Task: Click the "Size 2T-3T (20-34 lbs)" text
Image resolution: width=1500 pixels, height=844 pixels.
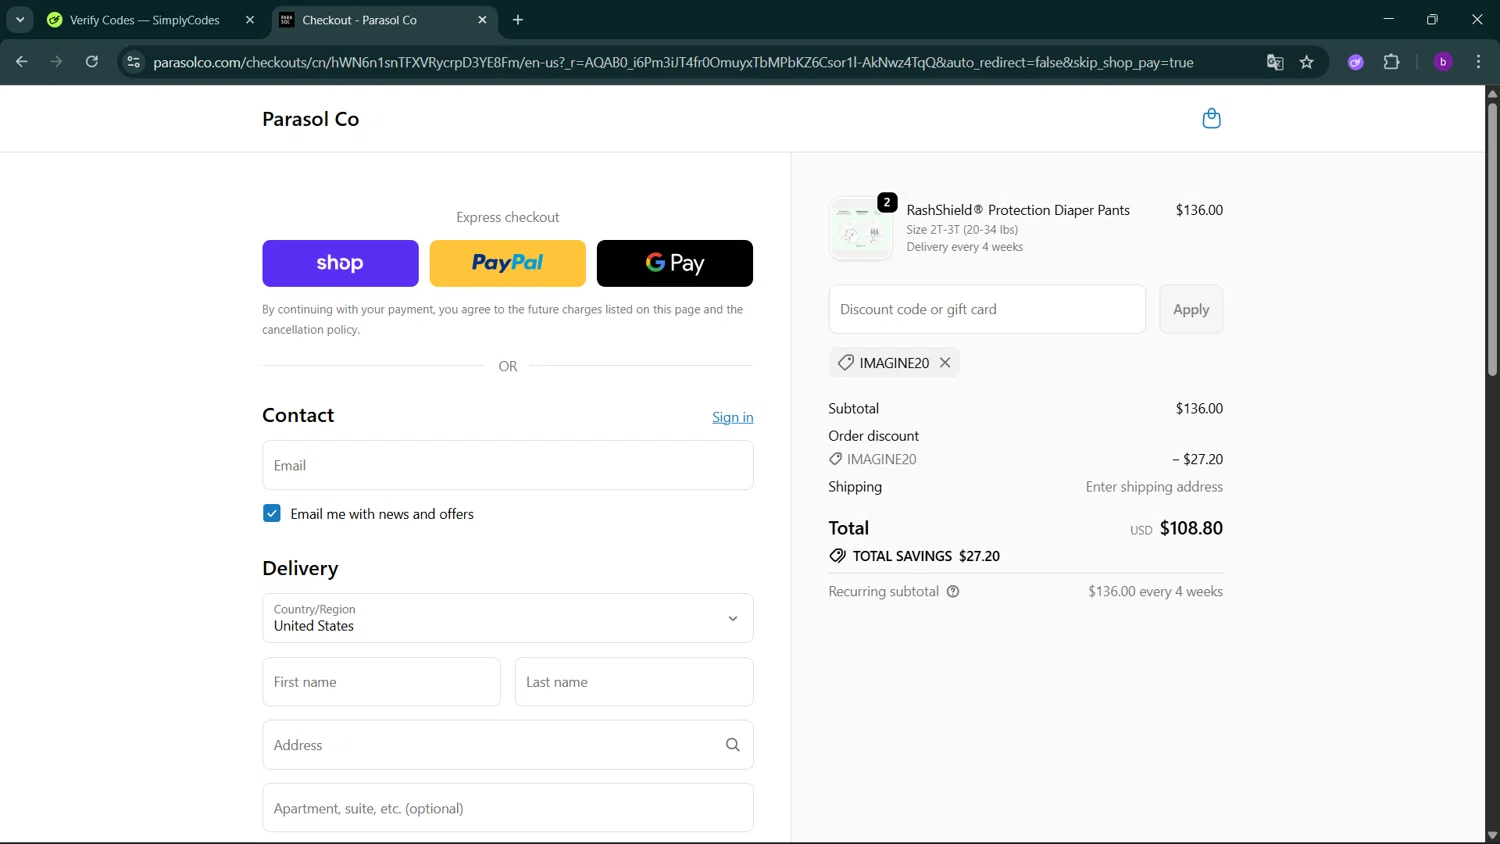Action: coord(962,230)
